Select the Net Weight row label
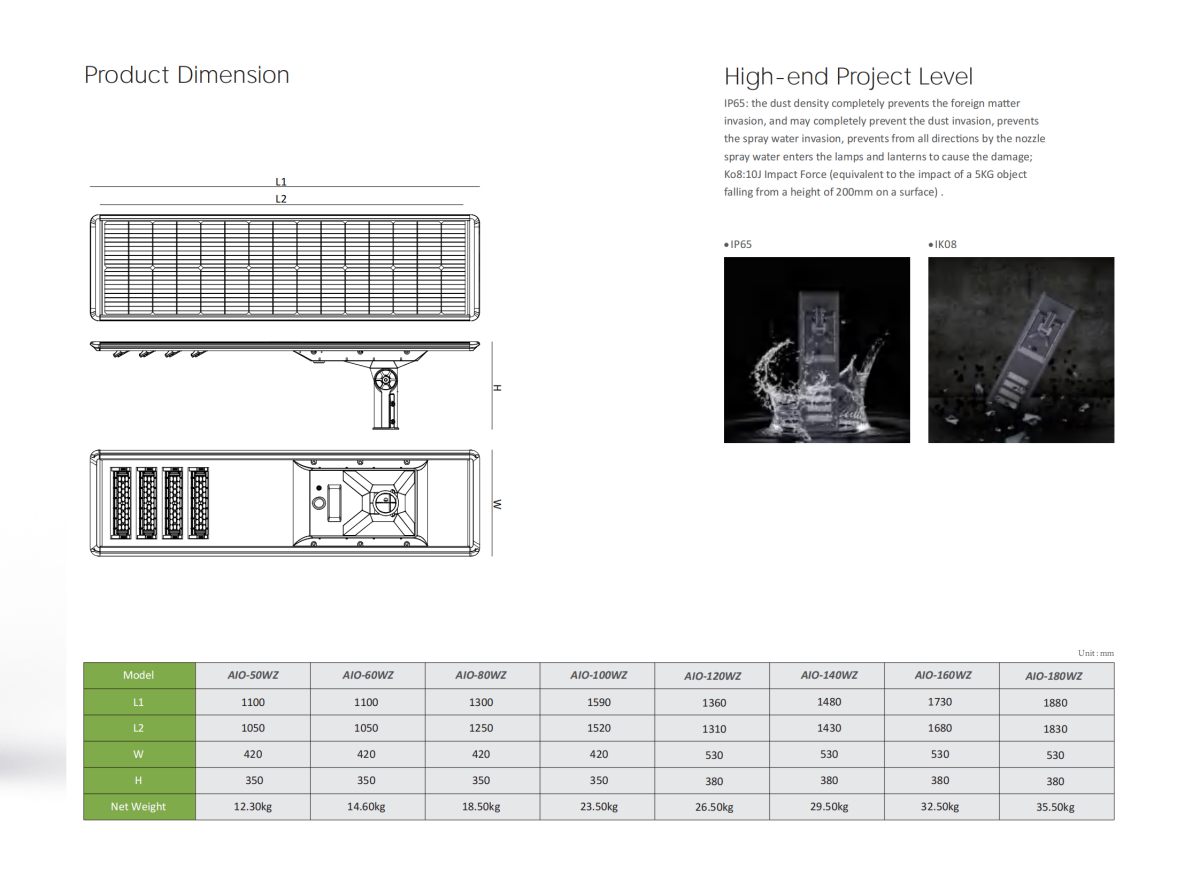This screenshot has width=1200, height=884. point(139,806)
